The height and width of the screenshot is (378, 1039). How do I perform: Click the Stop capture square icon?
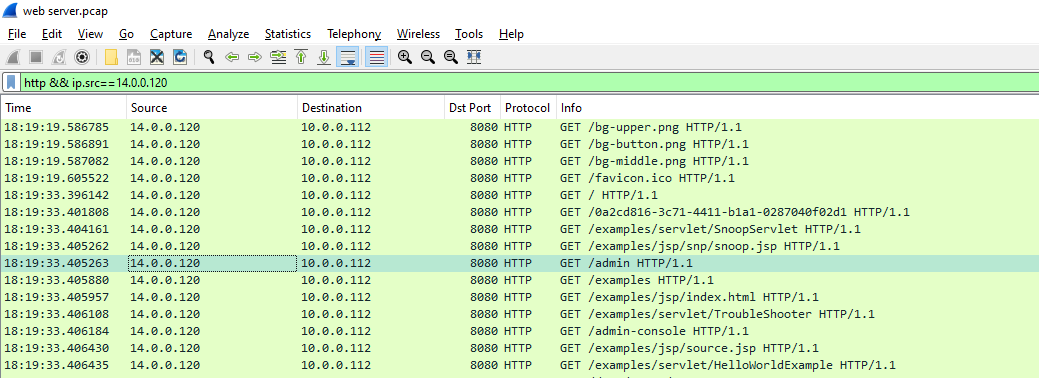click(36, 57)
